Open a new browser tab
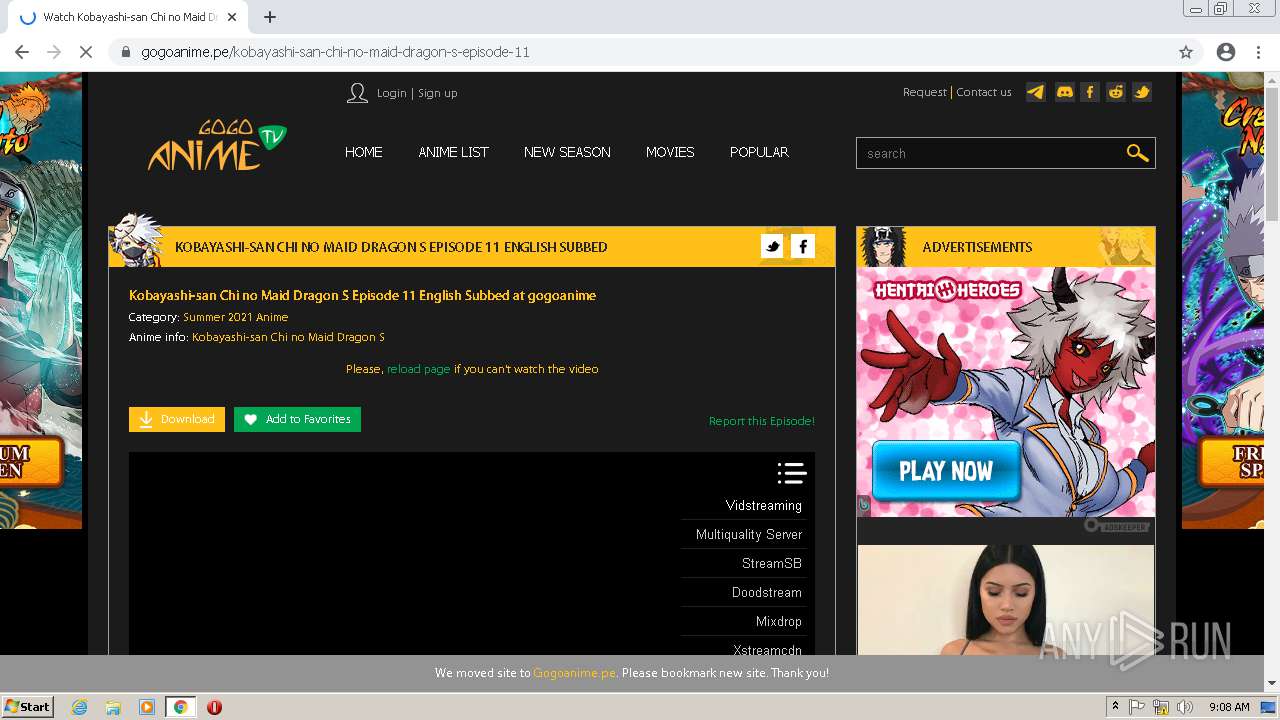This screenshot has width=1280, height=720. point(270,17)
